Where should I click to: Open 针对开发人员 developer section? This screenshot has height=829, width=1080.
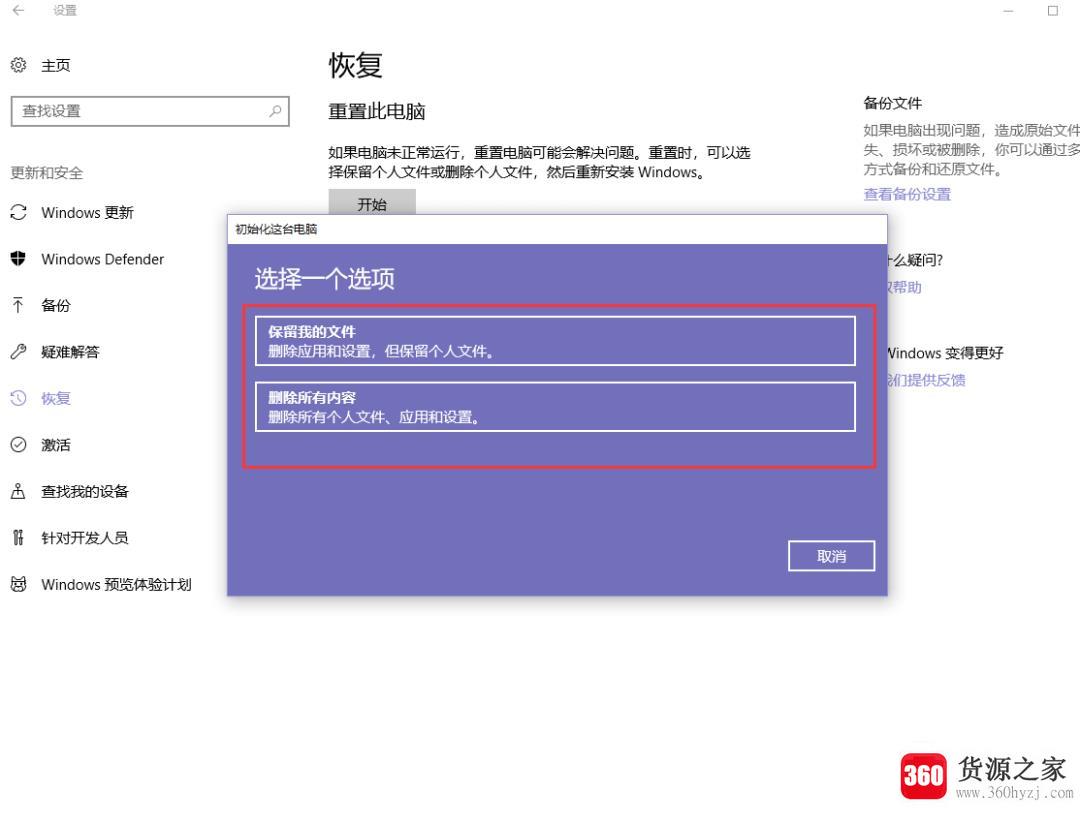pos(85,538)
